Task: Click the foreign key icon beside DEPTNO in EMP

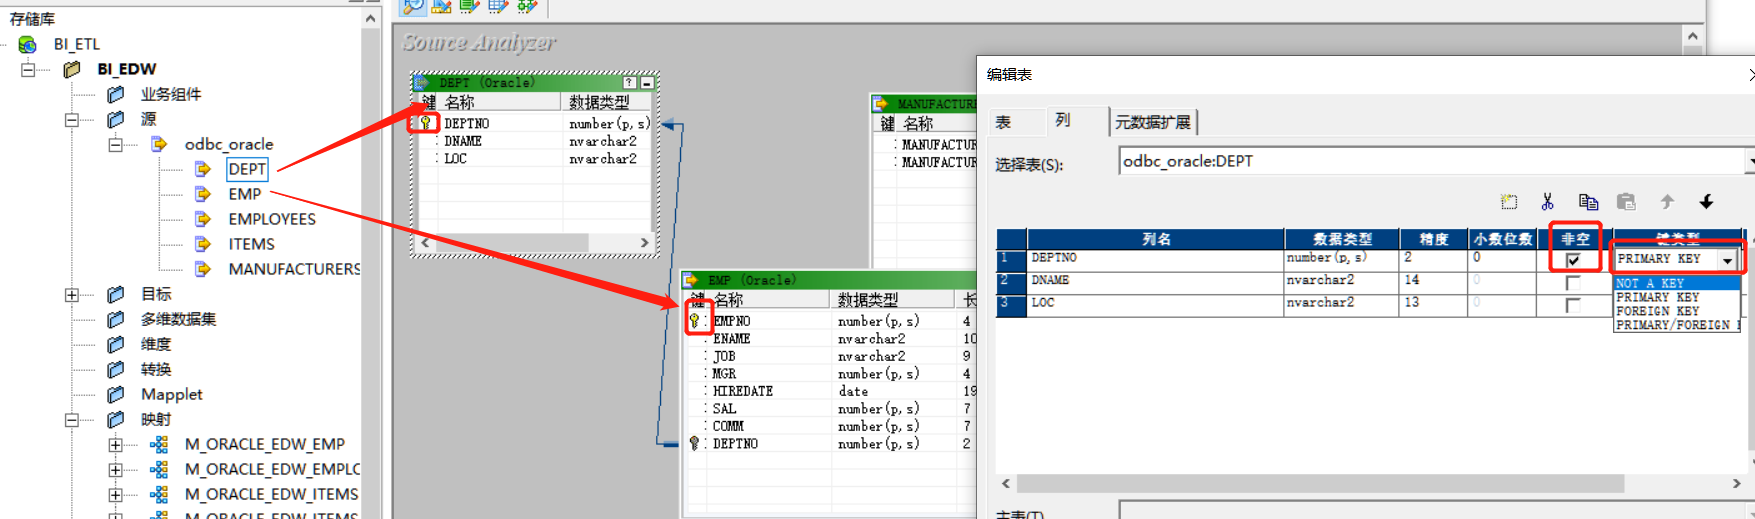Action: [694, 443]
